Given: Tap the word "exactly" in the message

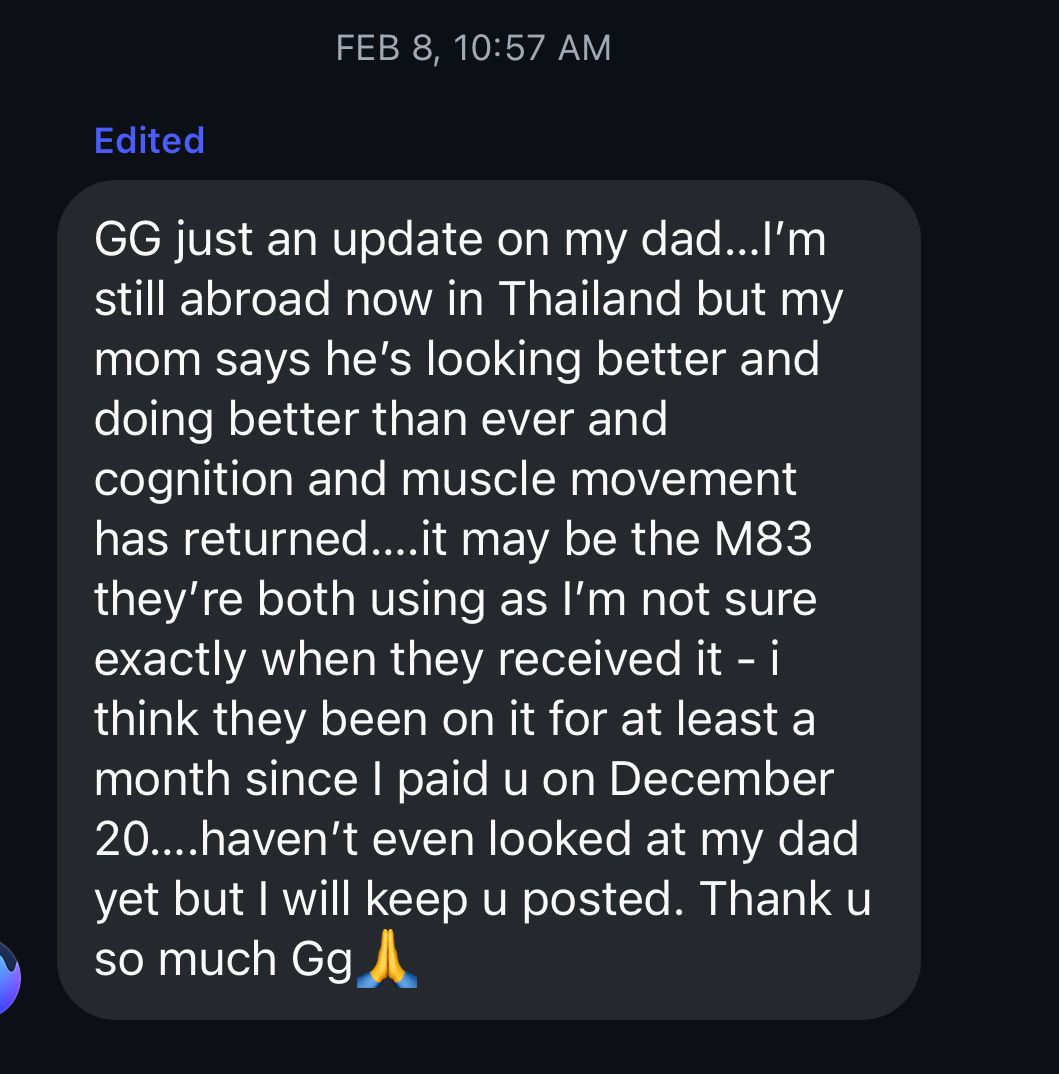Looking at the screenshot, I should tap(170, 660).
